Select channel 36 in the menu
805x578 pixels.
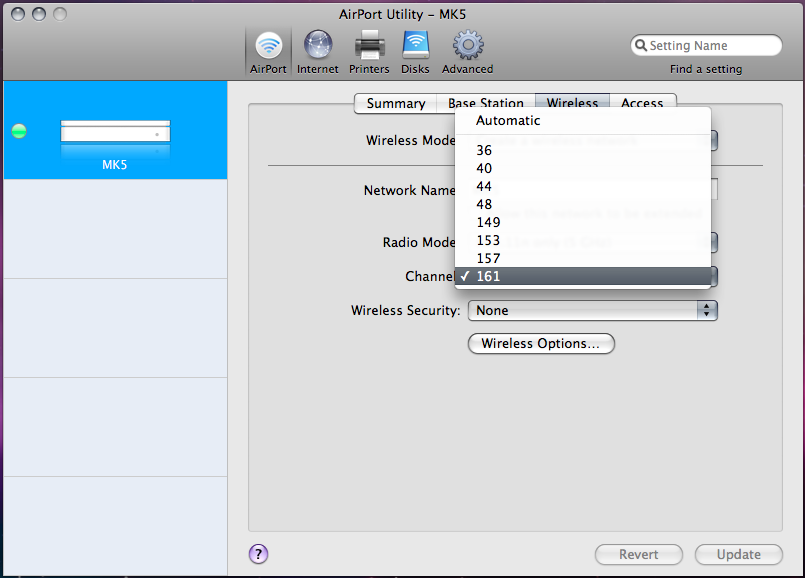(x=583, y=150)
